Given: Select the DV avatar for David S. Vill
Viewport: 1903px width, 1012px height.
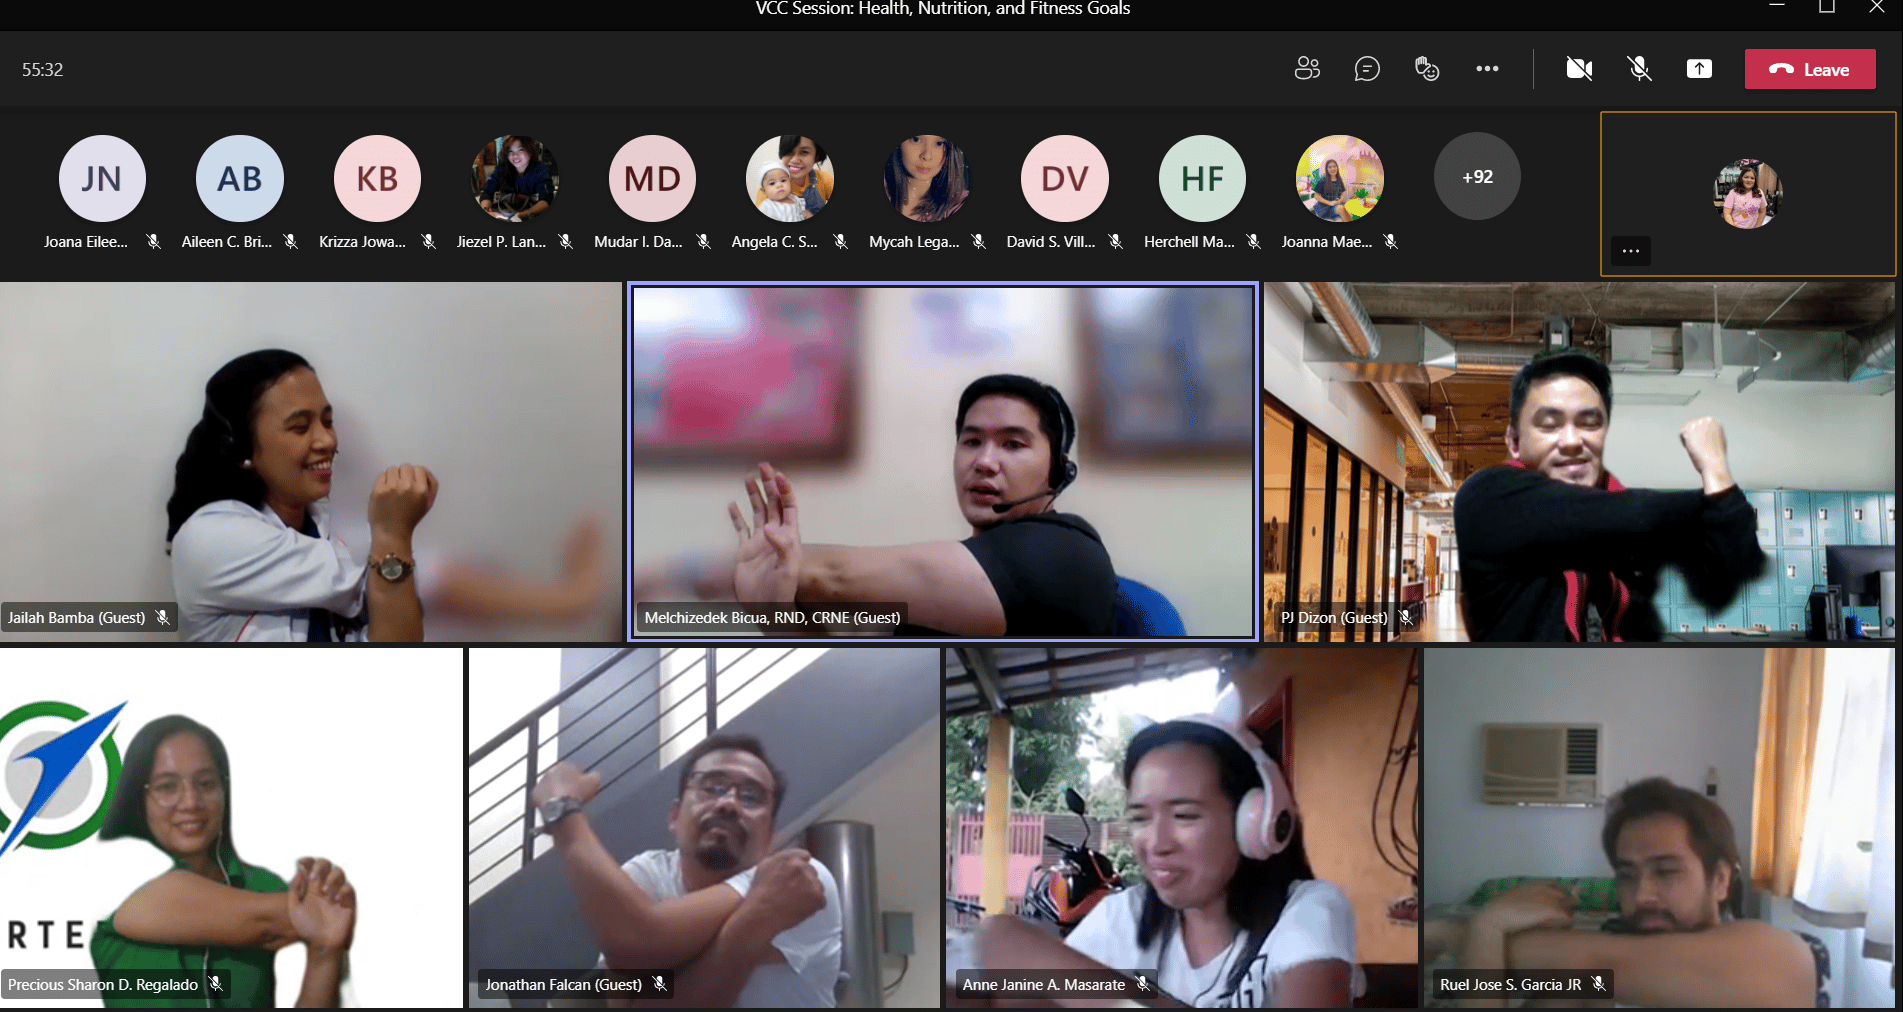Looking at the screenshot, I should click(1065, 178).
